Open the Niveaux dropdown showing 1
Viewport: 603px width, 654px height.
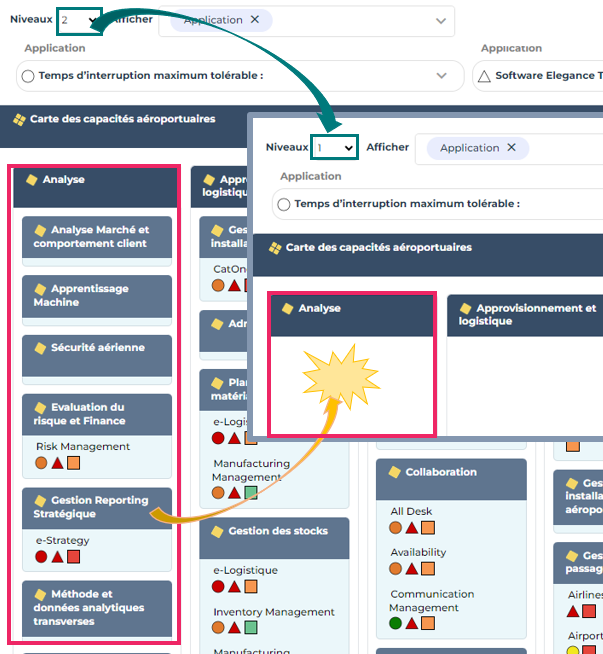pos(334,147)
